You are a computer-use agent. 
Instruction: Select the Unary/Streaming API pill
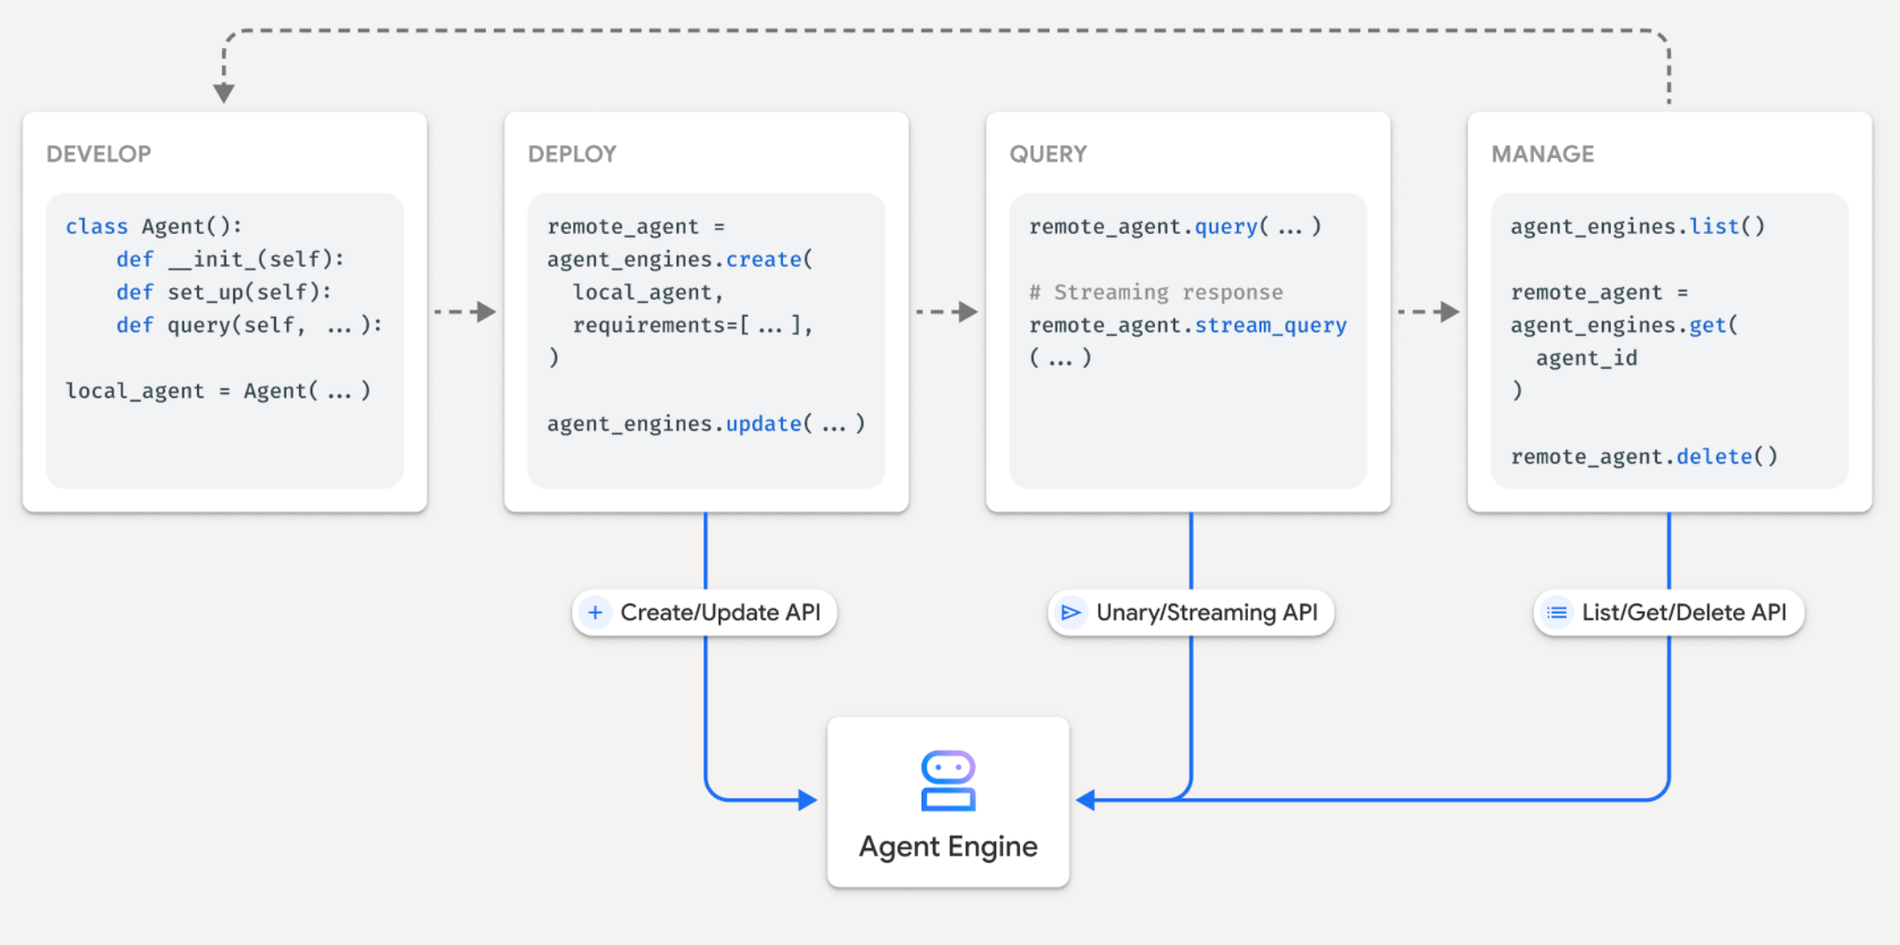coord(1191,612)
